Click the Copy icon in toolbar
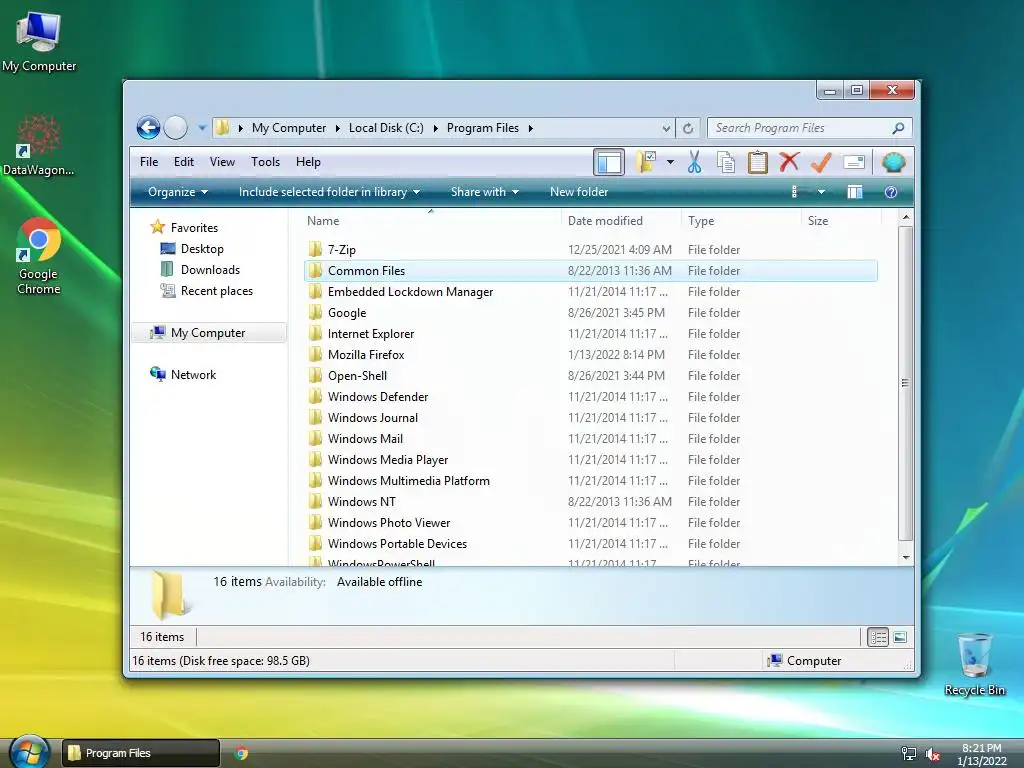This screenshot has width=1024, height=768. click(x=726, y=162)
